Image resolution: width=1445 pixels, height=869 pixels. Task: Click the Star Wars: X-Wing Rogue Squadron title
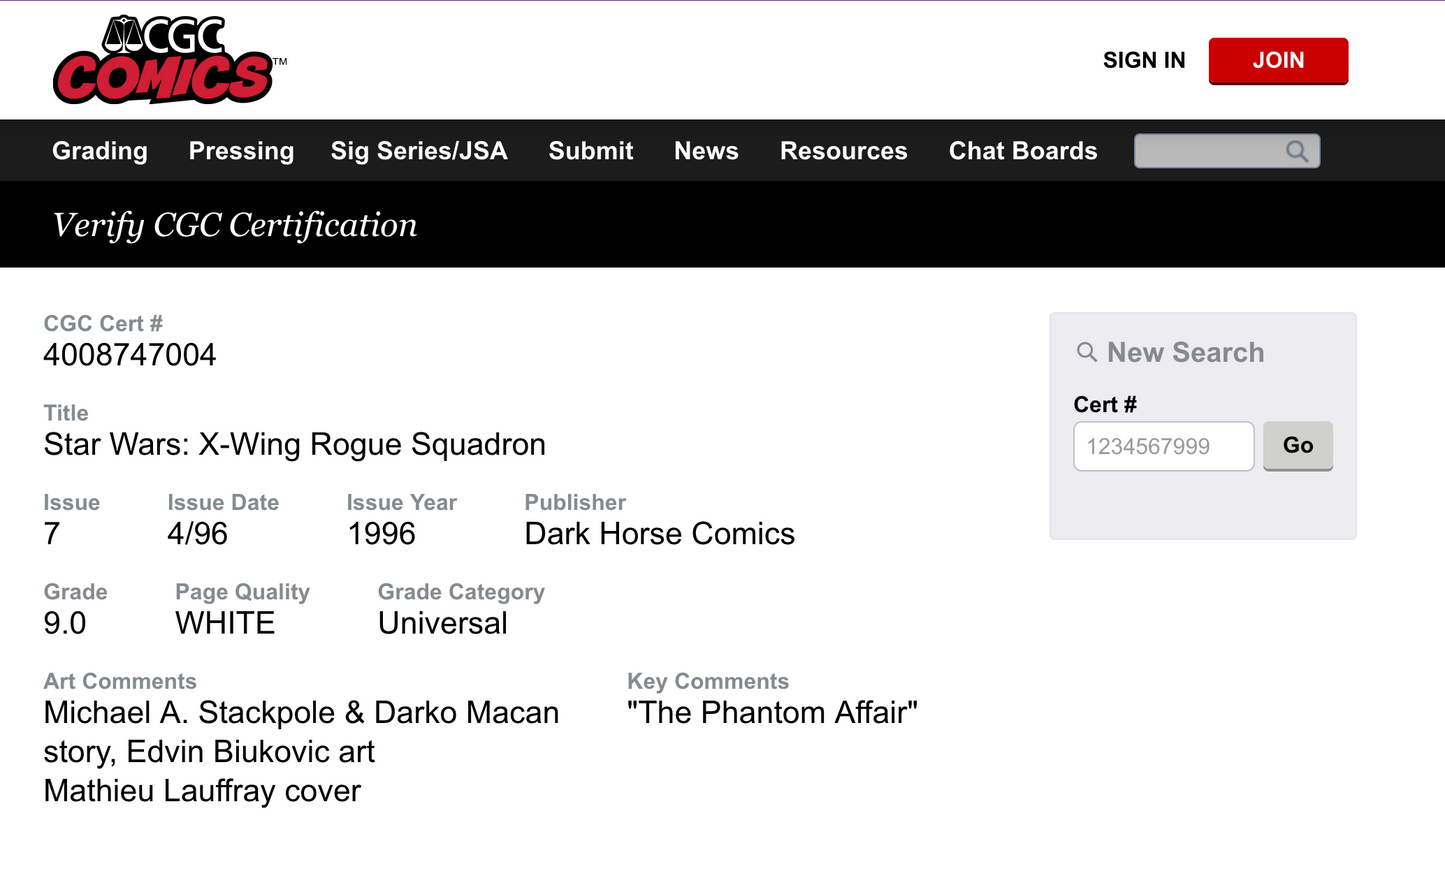pyautogui.click(x=294, y=444)
